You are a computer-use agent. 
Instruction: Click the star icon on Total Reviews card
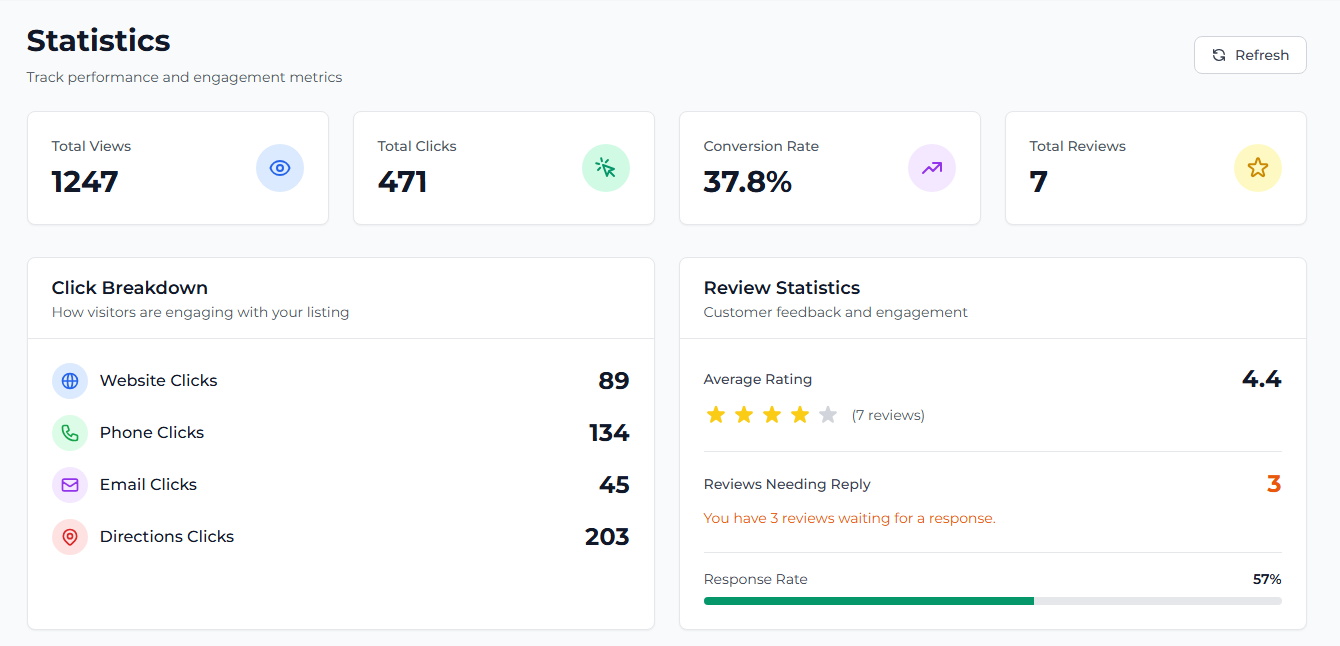pyautogui.click(x=1257, y=168)
